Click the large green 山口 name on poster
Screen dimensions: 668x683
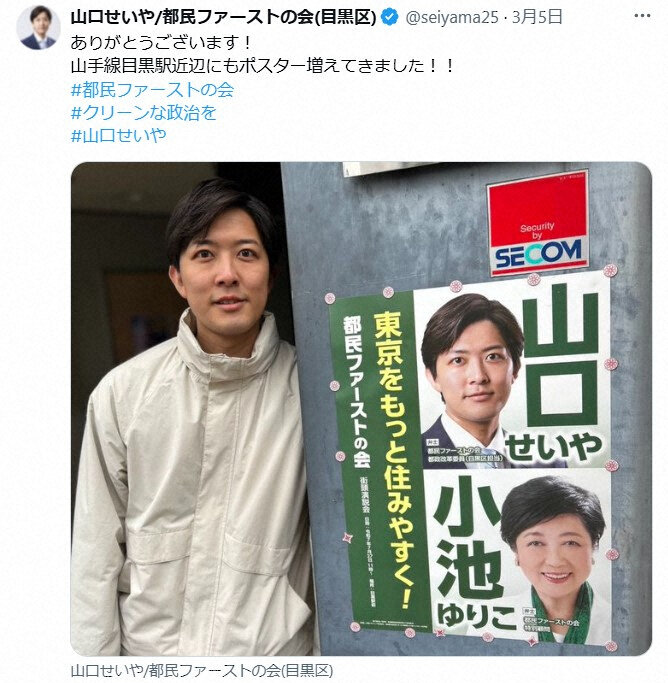(x=560, y=355)
